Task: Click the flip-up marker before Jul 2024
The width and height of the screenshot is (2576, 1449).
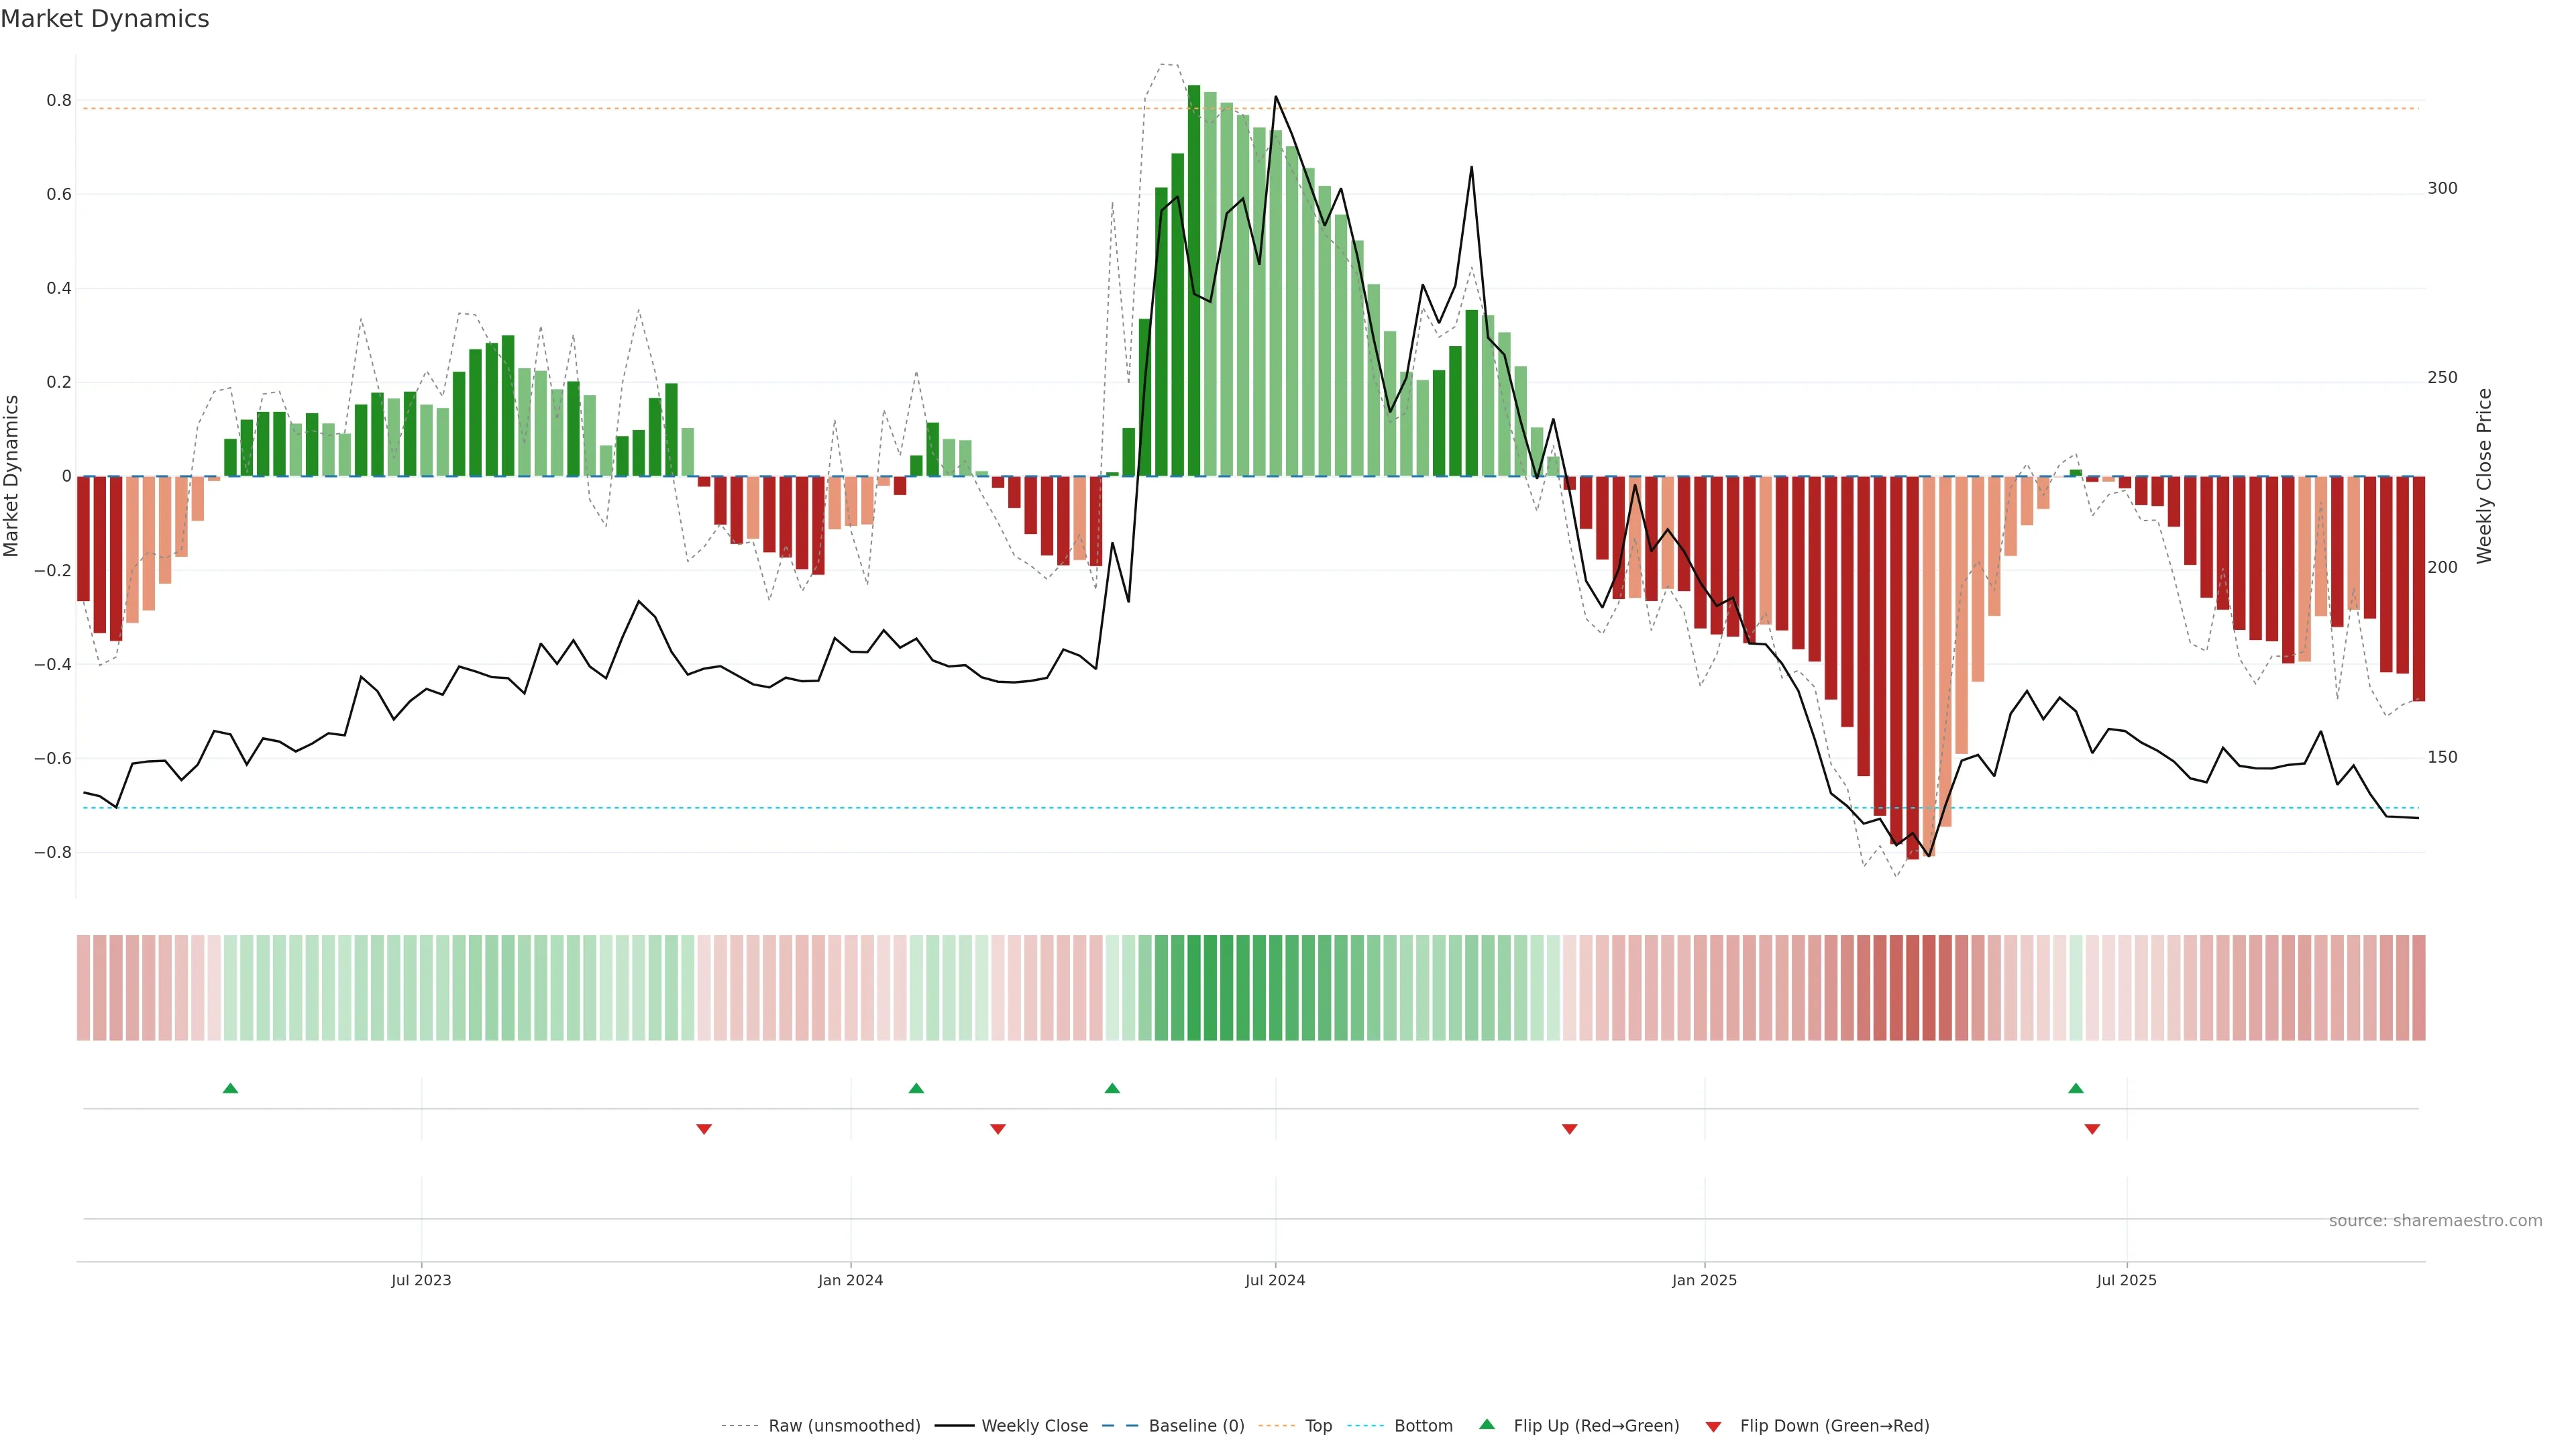Action: [1112, 1088]
